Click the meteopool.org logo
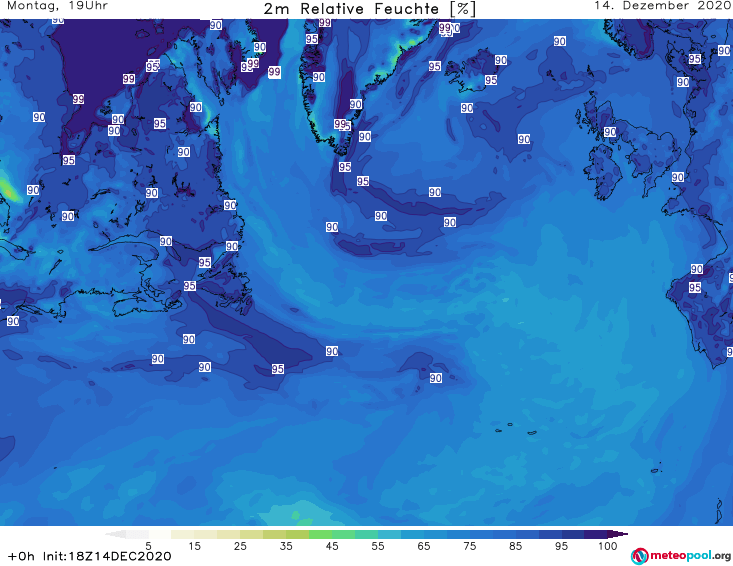Viewport: 733px width, 566px height. click(x=681, y=556)
